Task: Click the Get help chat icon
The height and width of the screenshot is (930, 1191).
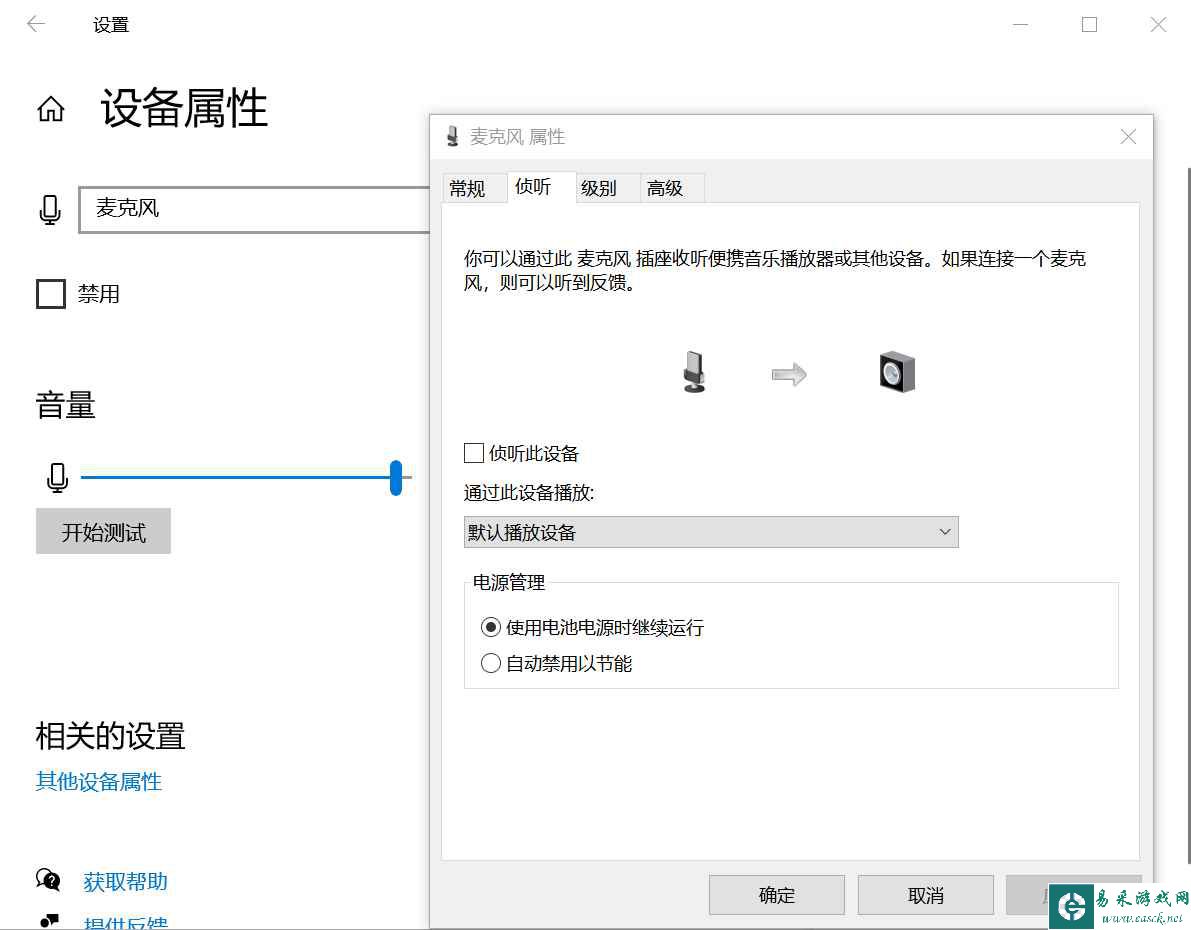Action: click(48, 880)
